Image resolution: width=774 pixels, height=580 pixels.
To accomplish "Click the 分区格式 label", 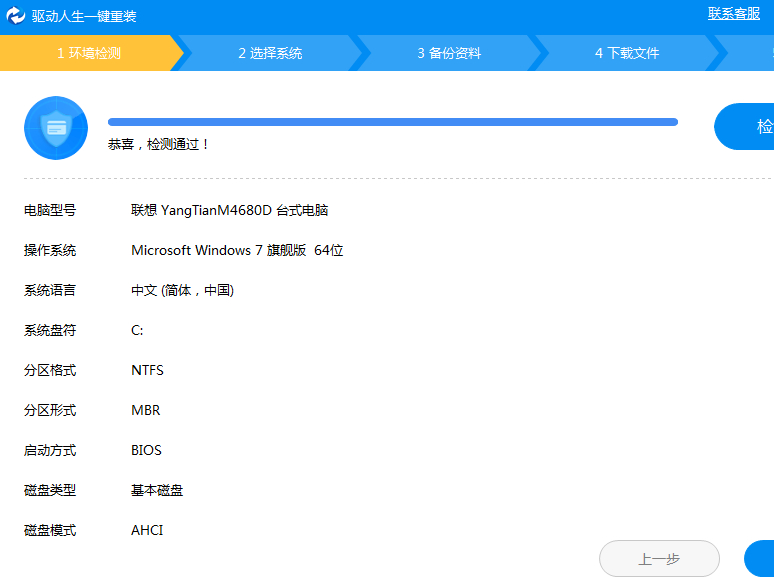I will (50, 370).
